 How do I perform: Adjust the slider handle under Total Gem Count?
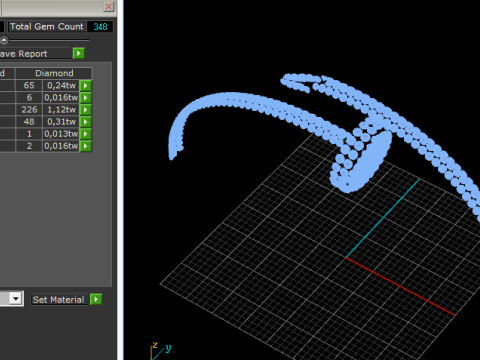[x=4, y=40]
